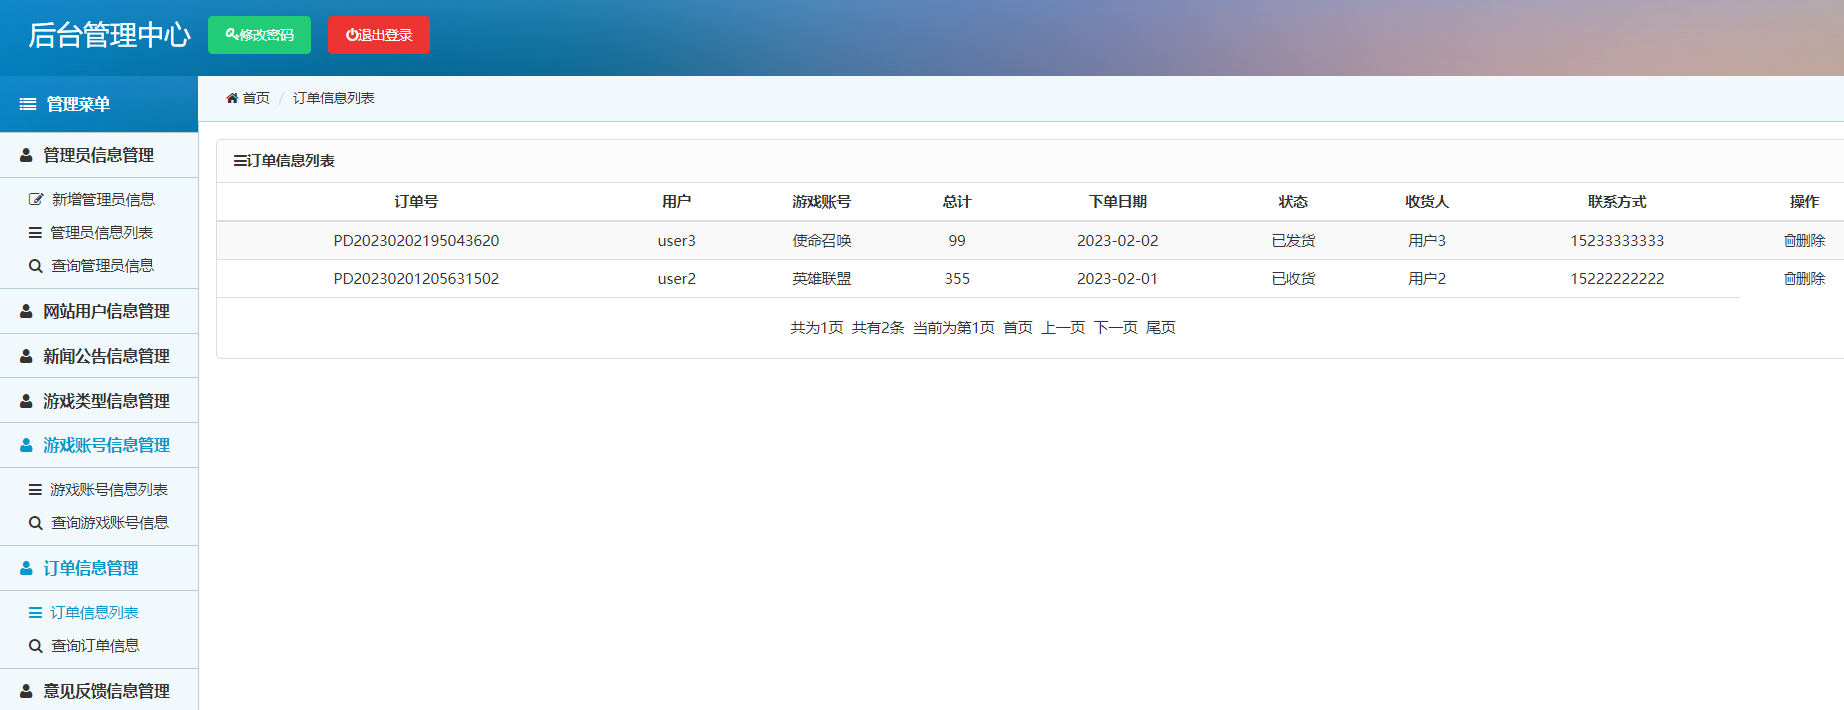This screenshot has height=710, width=1844.
Task: Click the 后台管理中心 title
Action: (x=109, y=35)
